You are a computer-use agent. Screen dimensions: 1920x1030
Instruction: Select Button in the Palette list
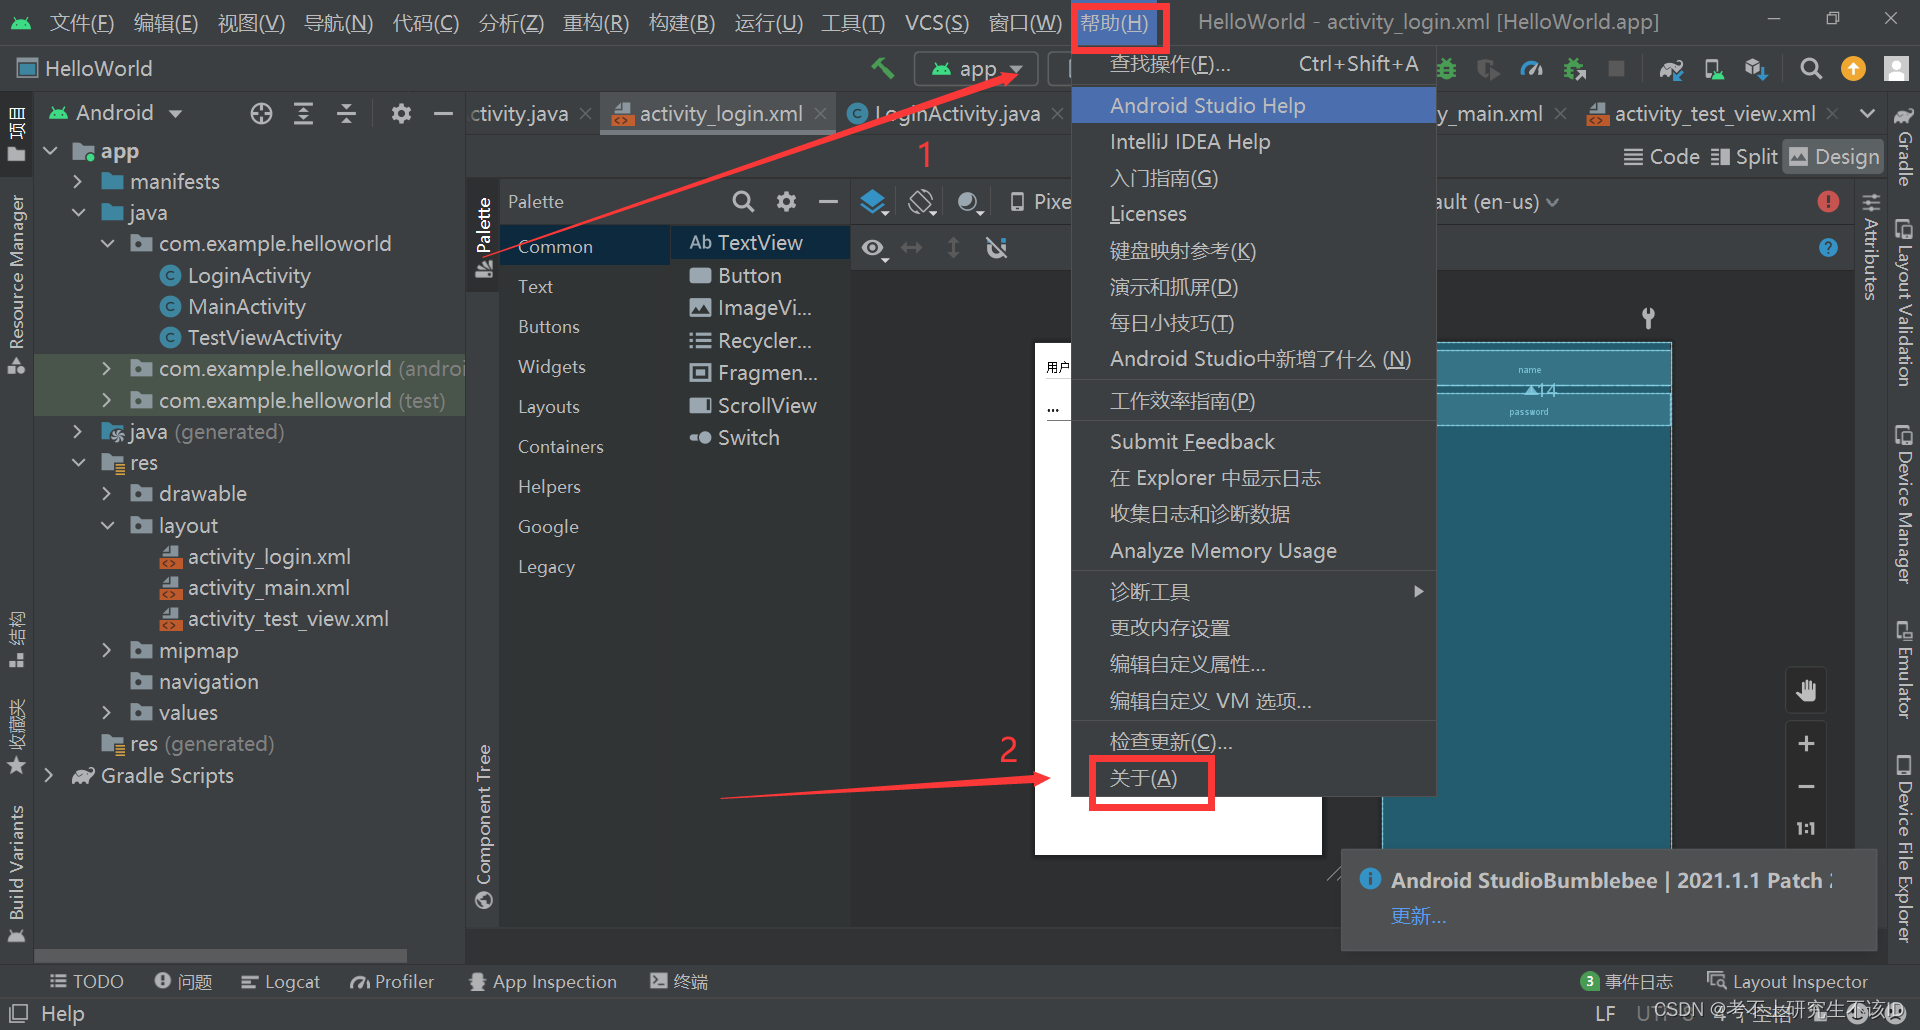749,276
